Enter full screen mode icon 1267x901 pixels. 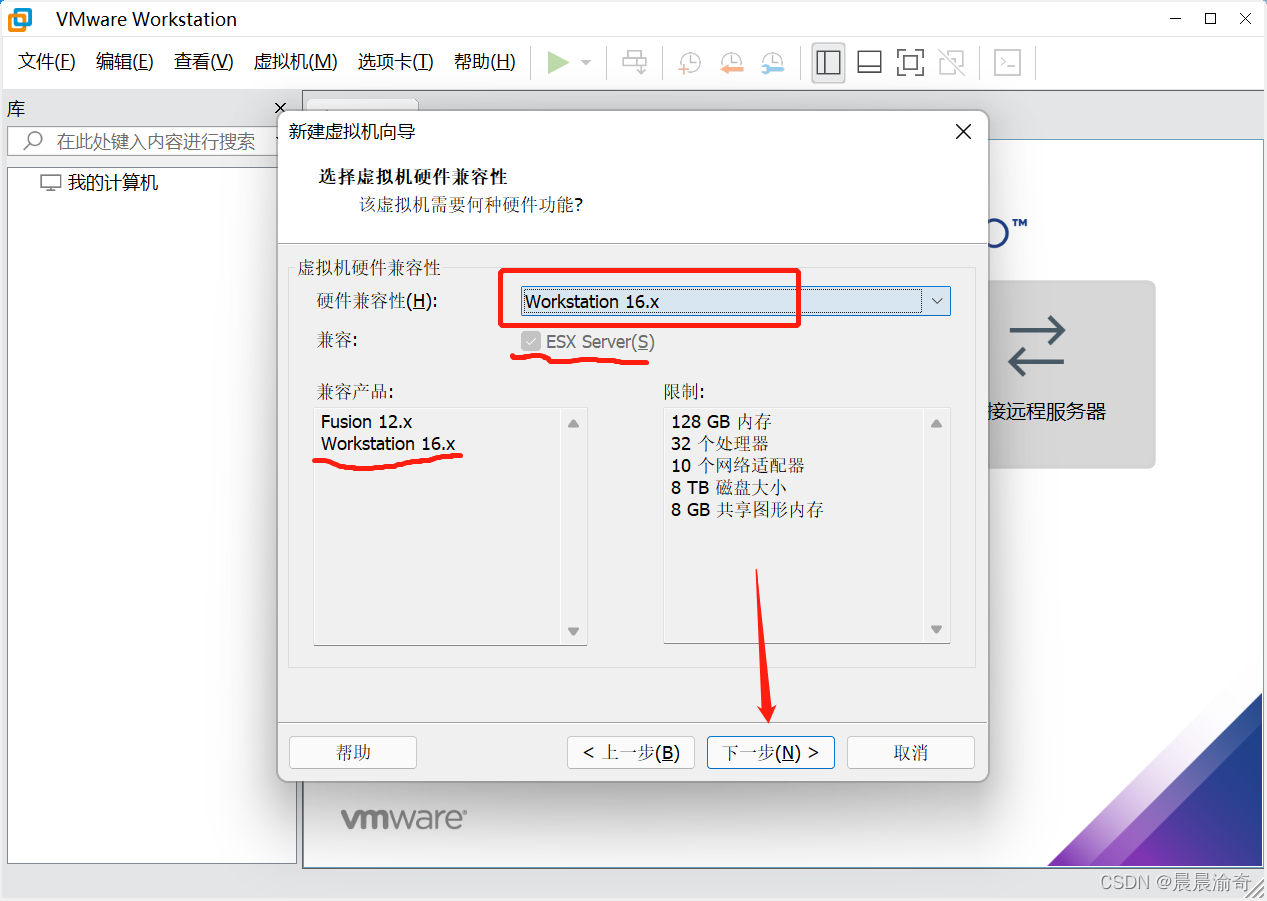pyautogui.click(x=910, y=62)
